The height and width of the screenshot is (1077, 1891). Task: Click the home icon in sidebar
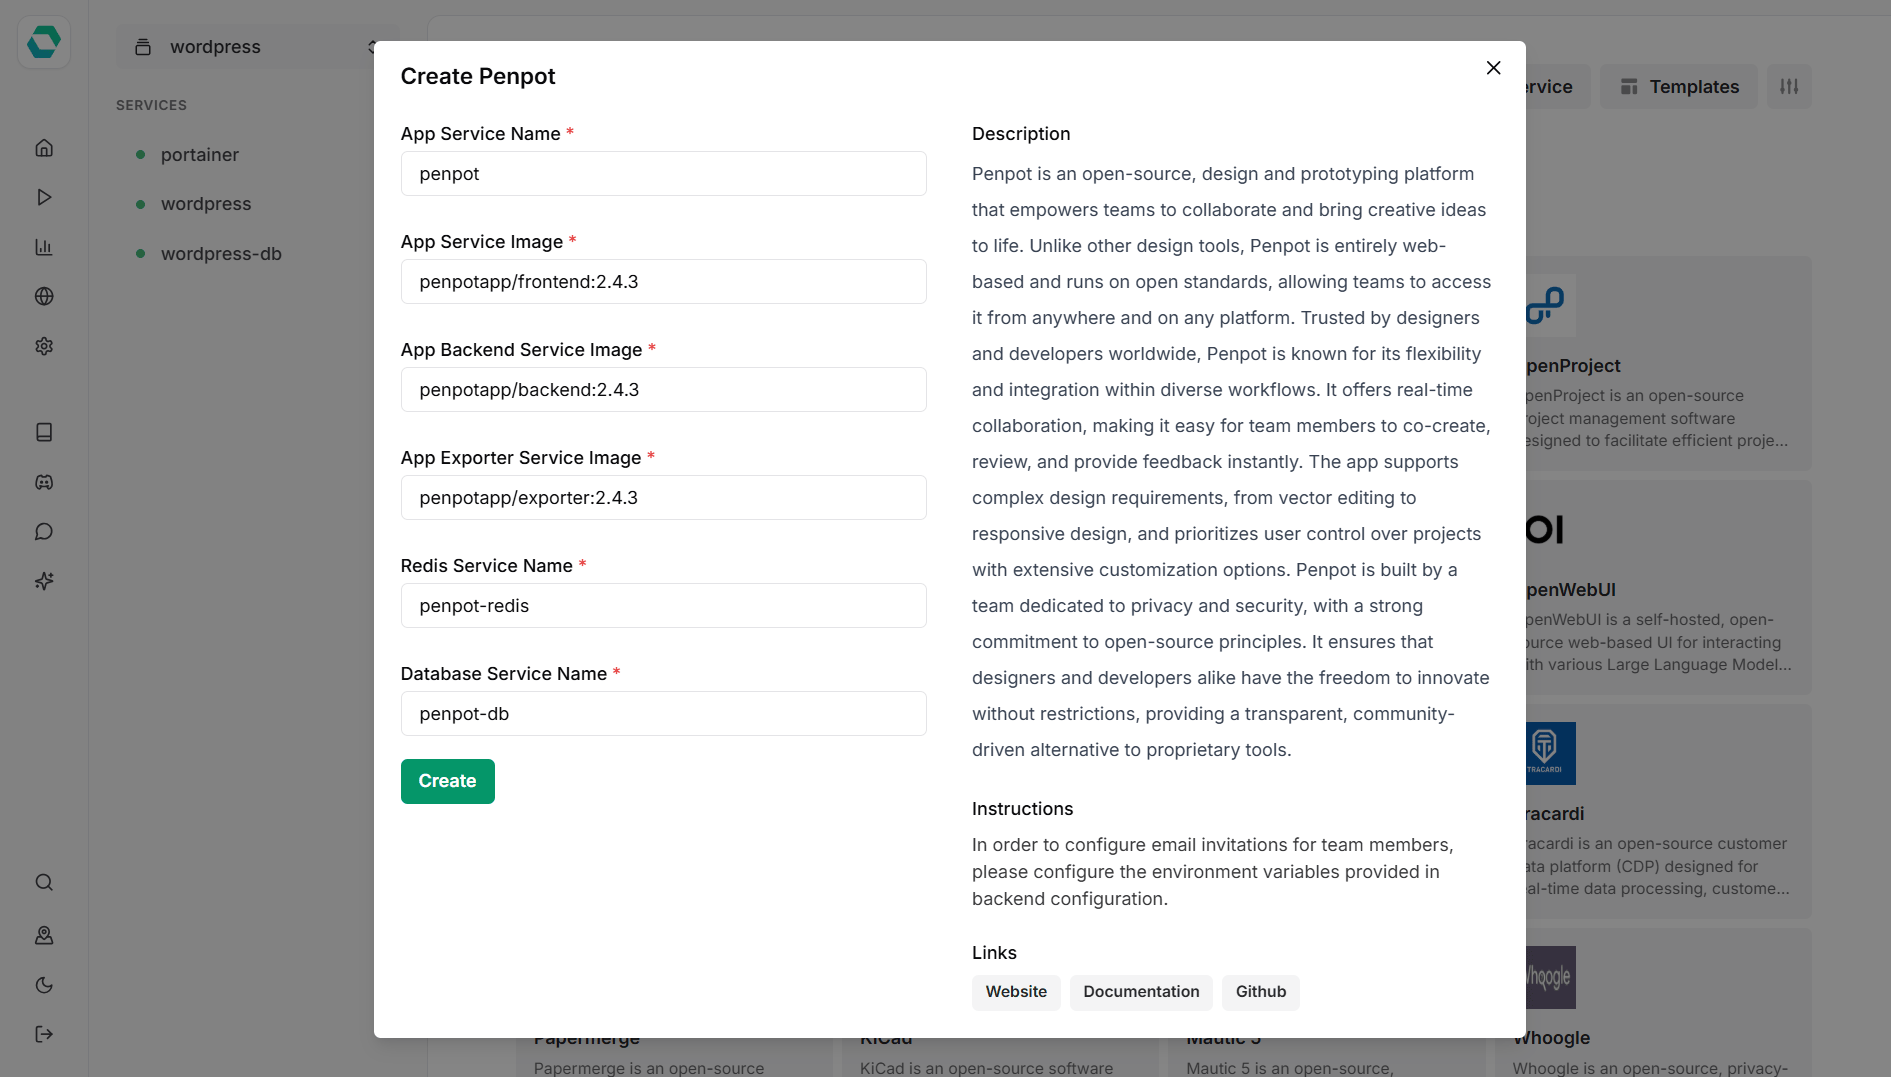click(44, 148)
